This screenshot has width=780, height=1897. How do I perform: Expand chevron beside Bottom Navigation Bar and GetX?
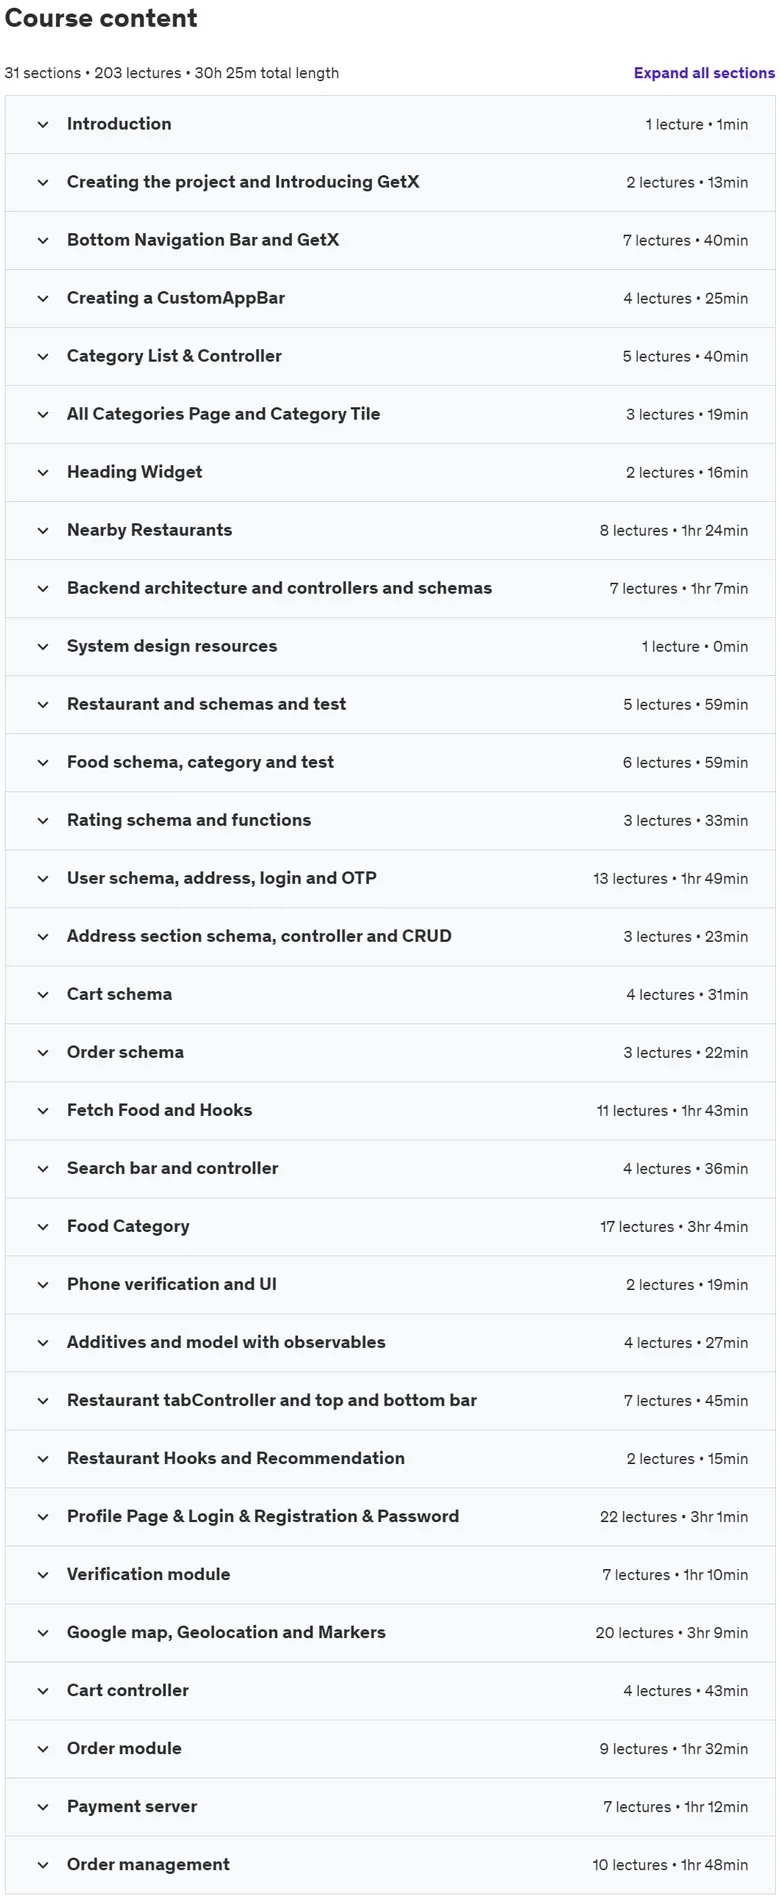pos(43,241)
